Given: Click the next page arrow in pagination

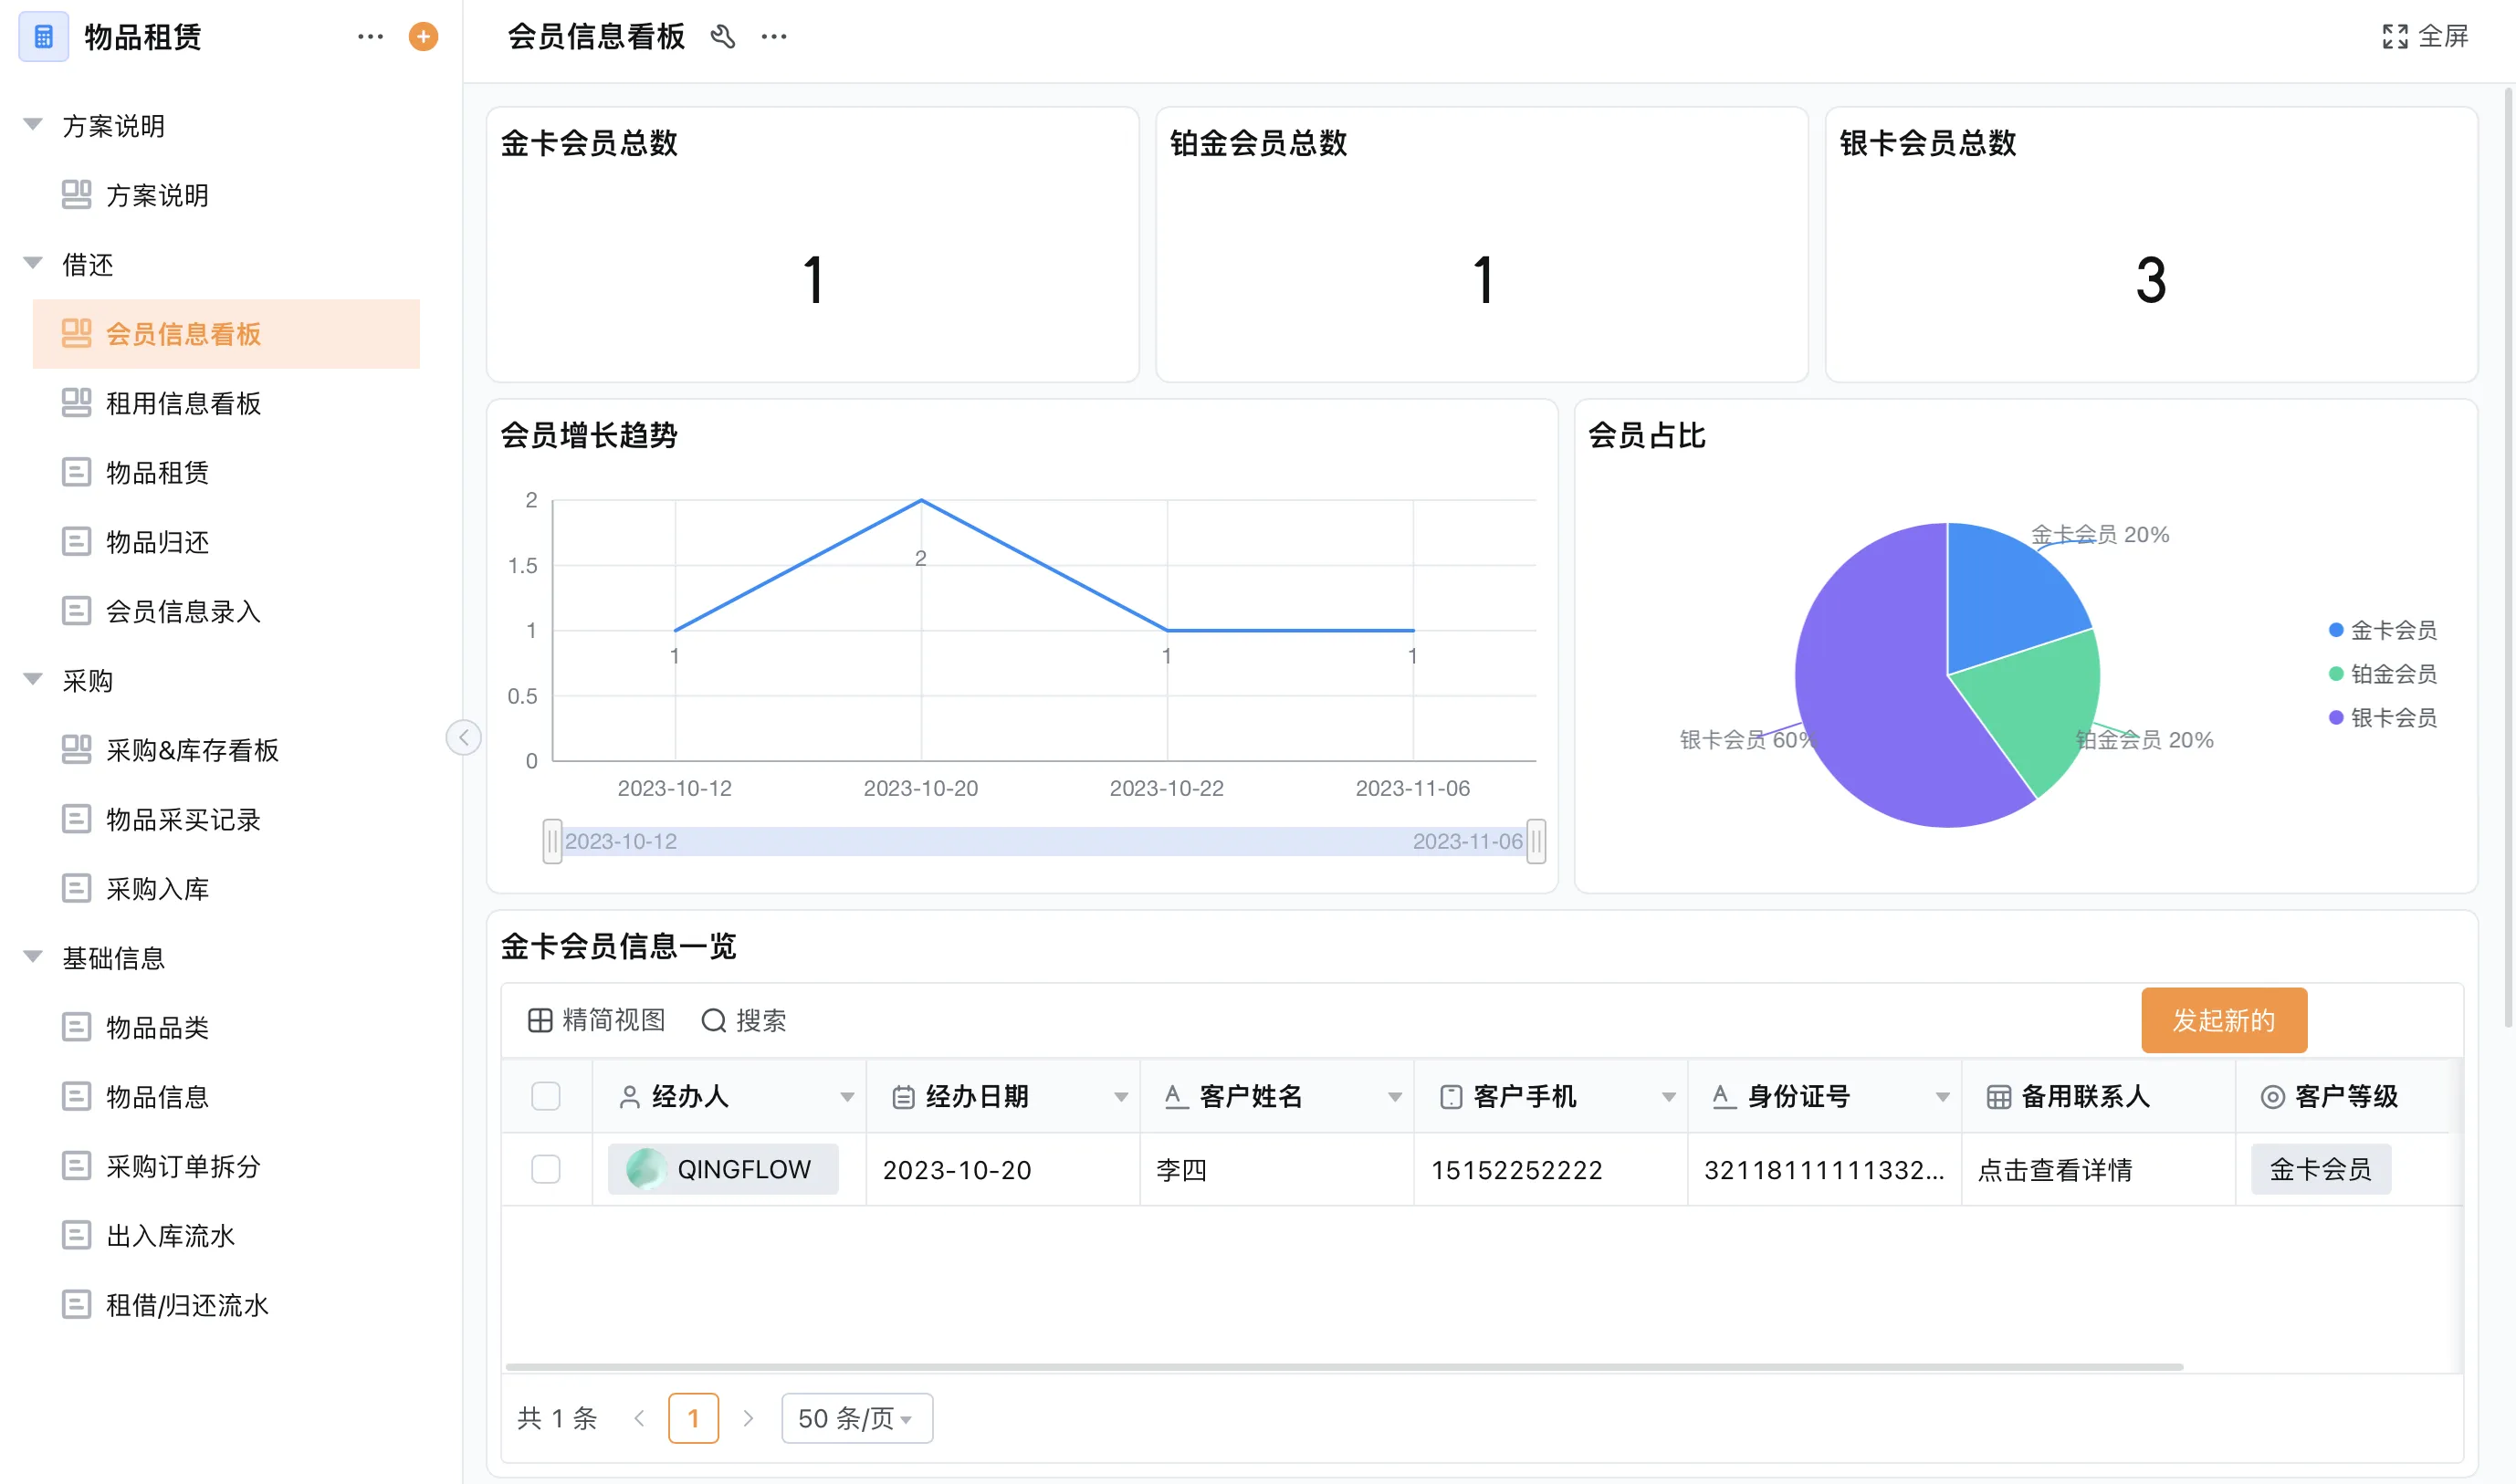Looking at the screenshot, I should coord(748,1418).
